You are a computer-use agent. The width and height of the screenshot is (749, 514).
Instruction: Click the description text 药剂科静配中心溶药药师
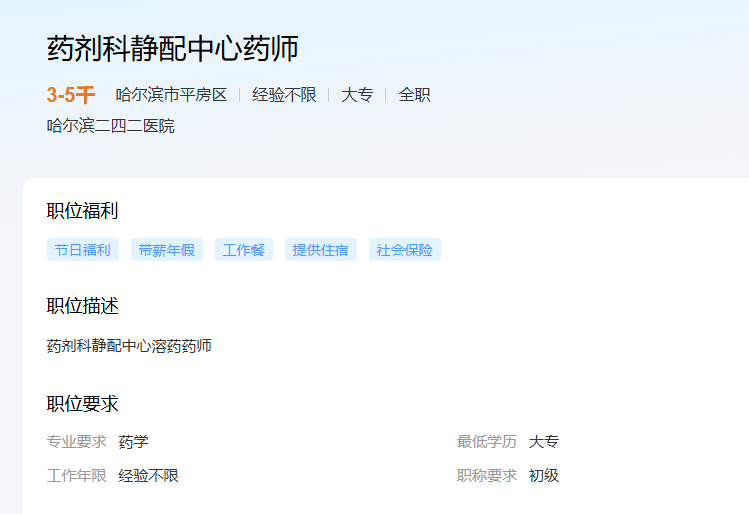pyautogui.click(x=129, y=346)
